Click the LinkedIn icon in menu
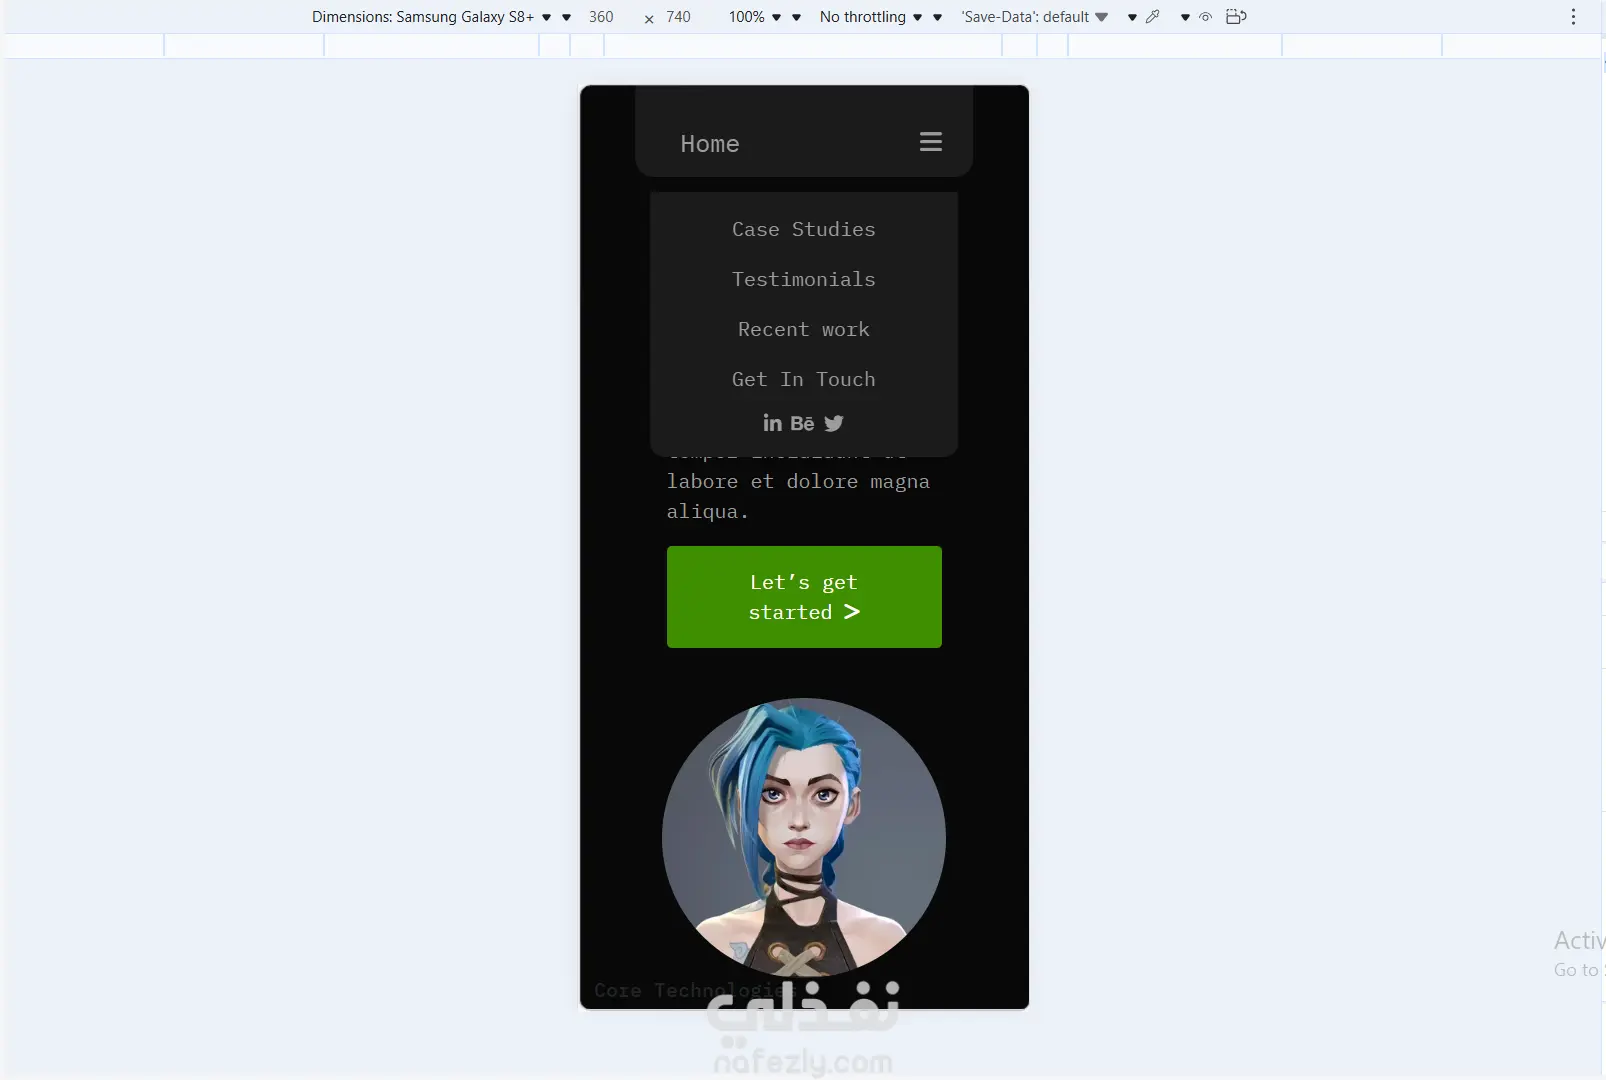Viewport: 1606px width, 1080px height. point(773,423)
